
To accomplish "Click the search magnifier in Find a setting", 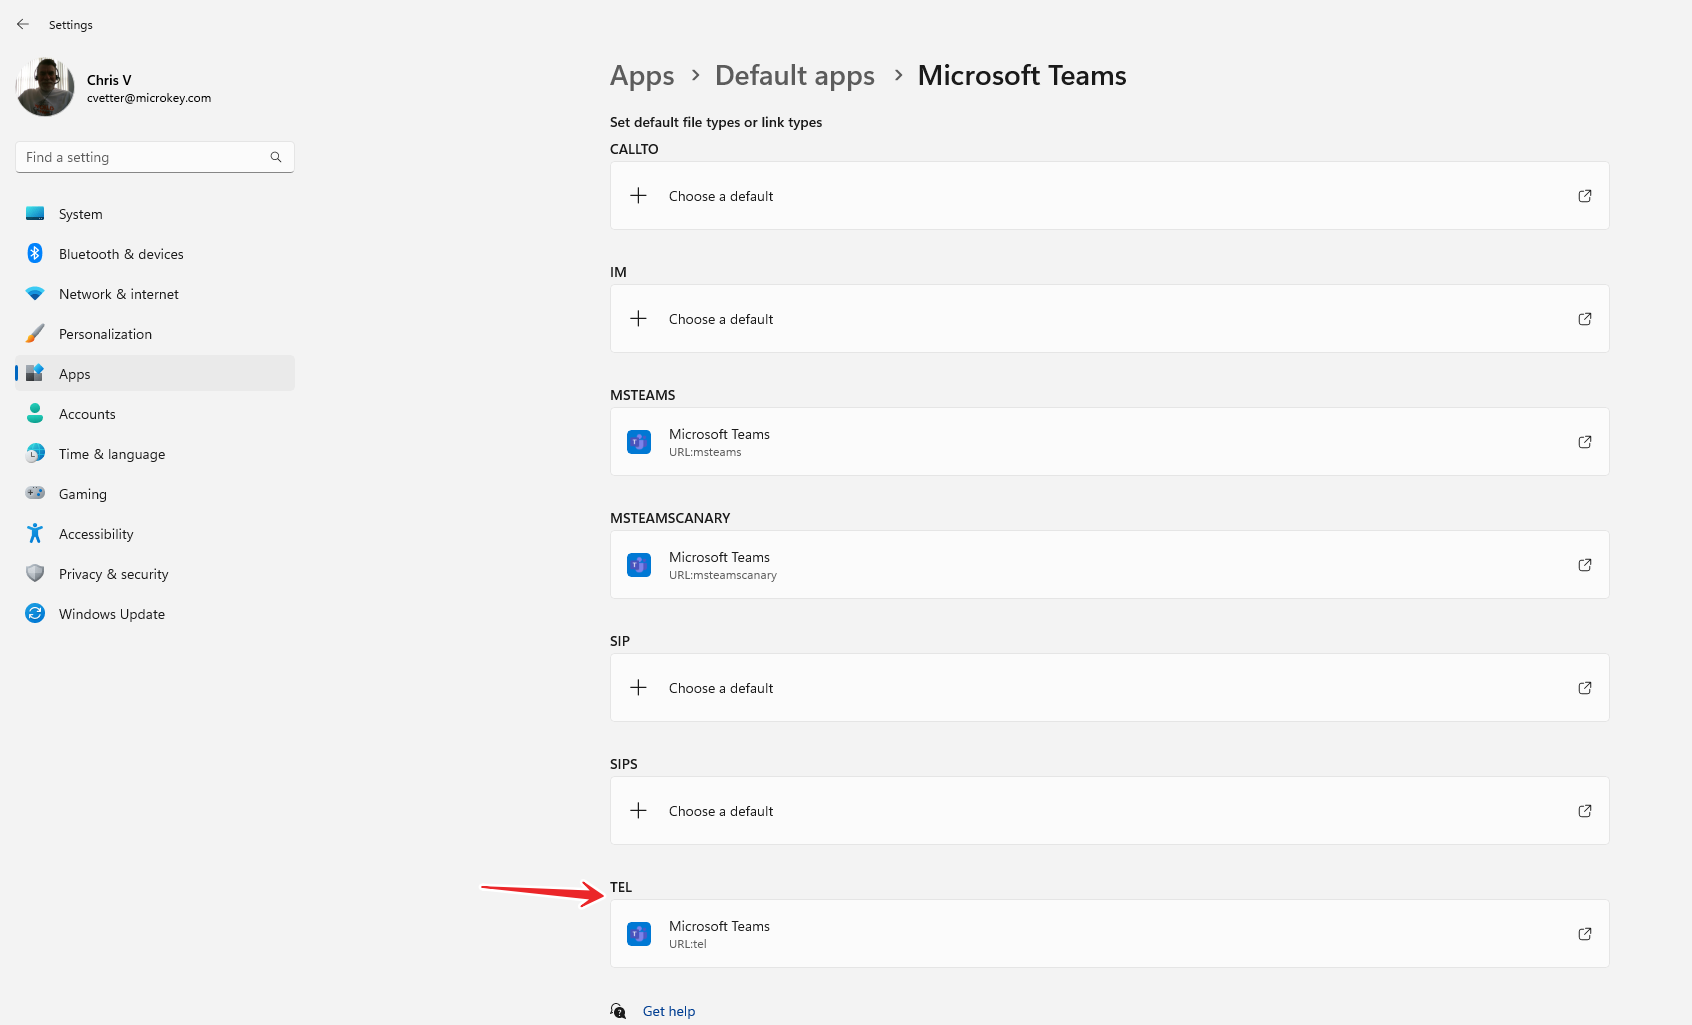I will click(276, 157).
